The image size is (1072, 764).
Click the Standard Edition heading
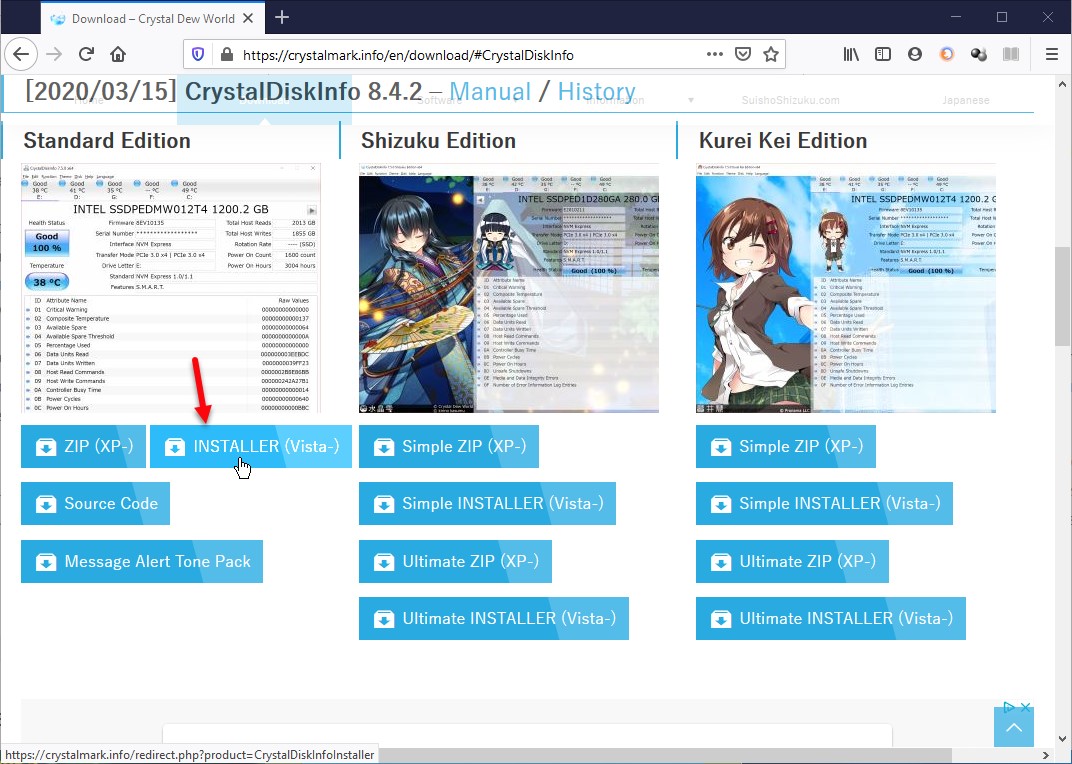(x=107, y=141)
